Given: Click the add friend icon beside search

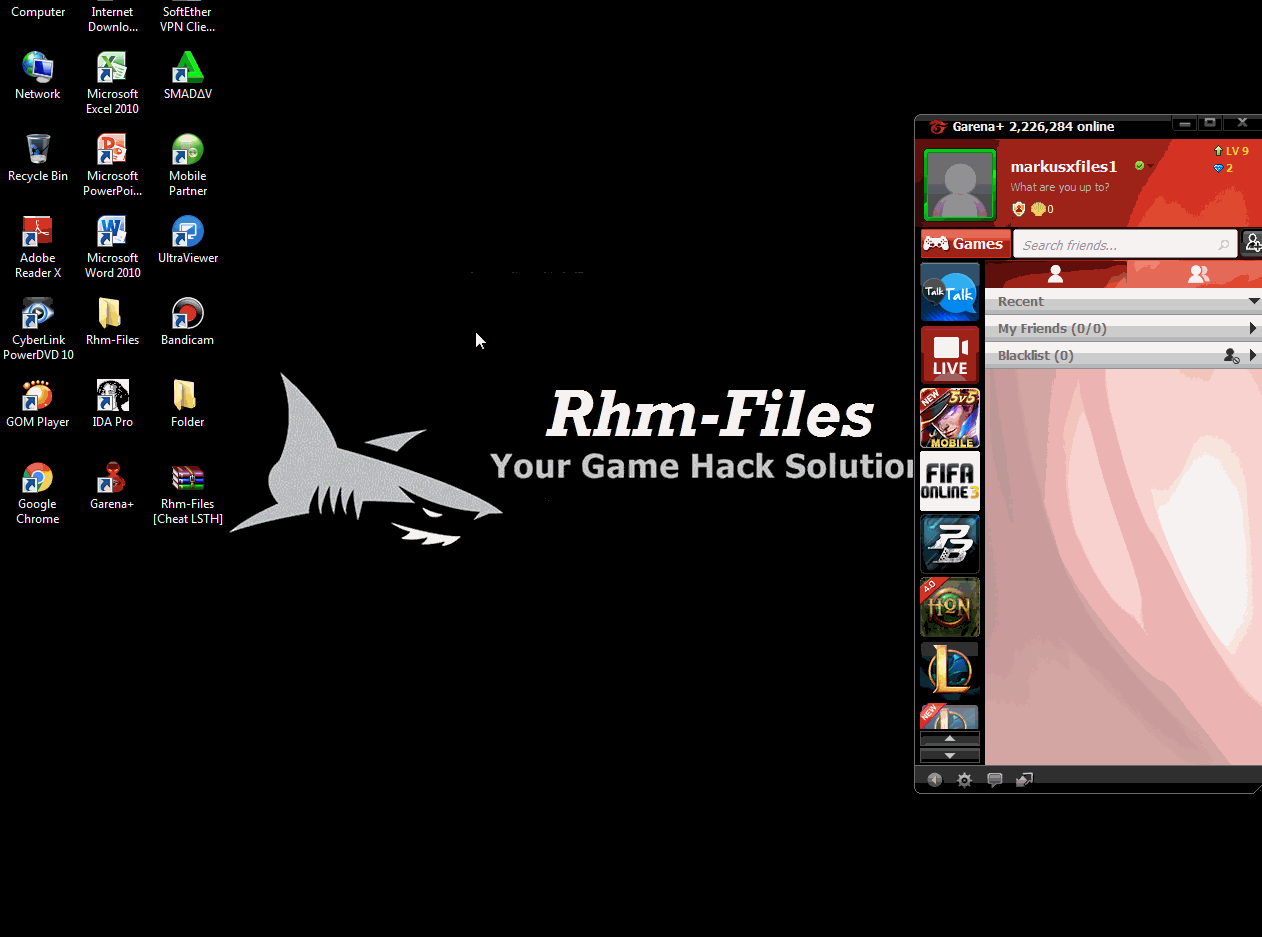Looking at the screenshot, I should pos(1252,243).
